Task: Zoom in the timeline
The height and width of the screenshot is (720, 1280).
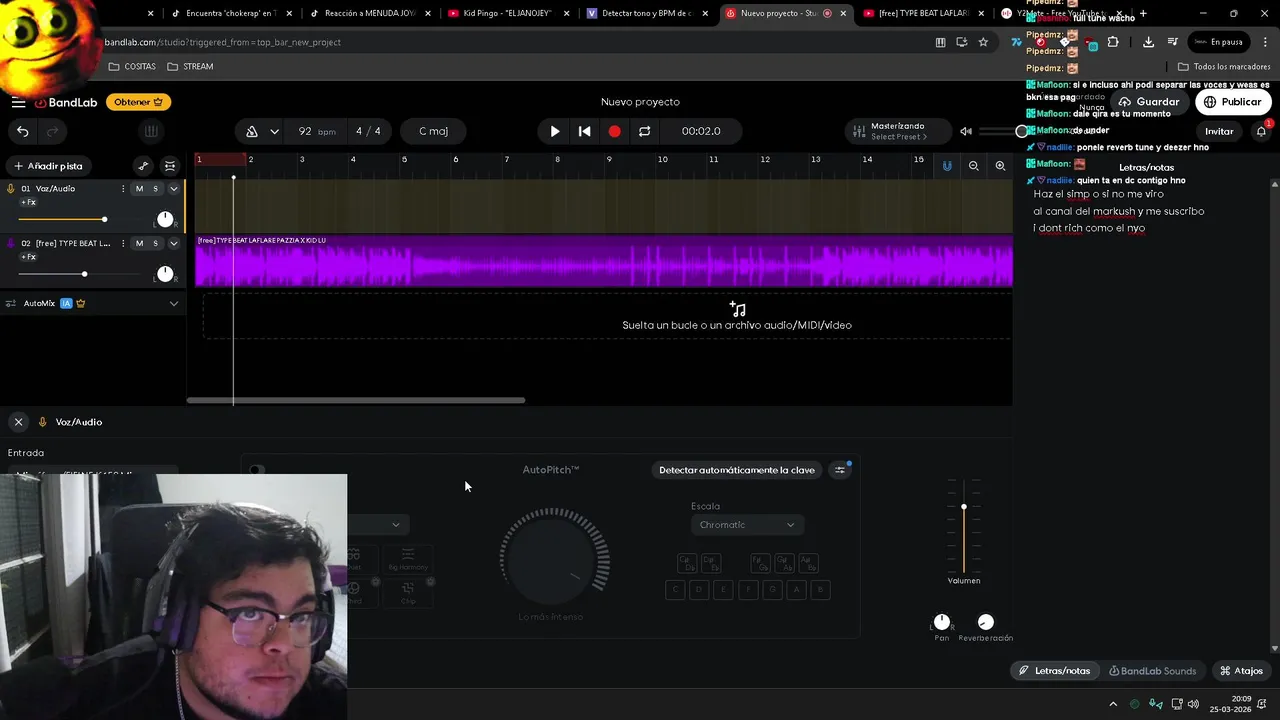Action: click(x=1000, y=166)
